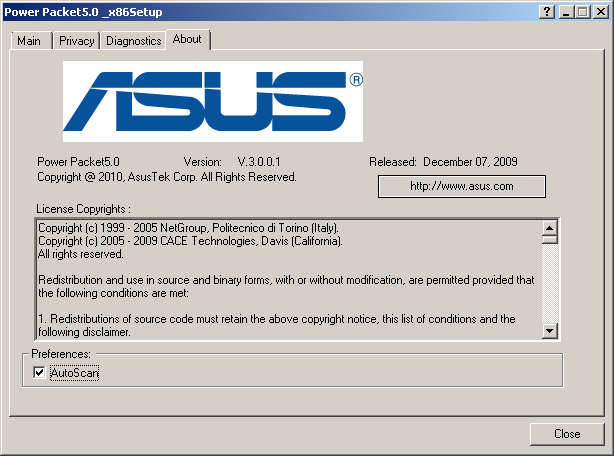Open the Privacy tab
The image size is (614, 456).
tap(76, 40)
